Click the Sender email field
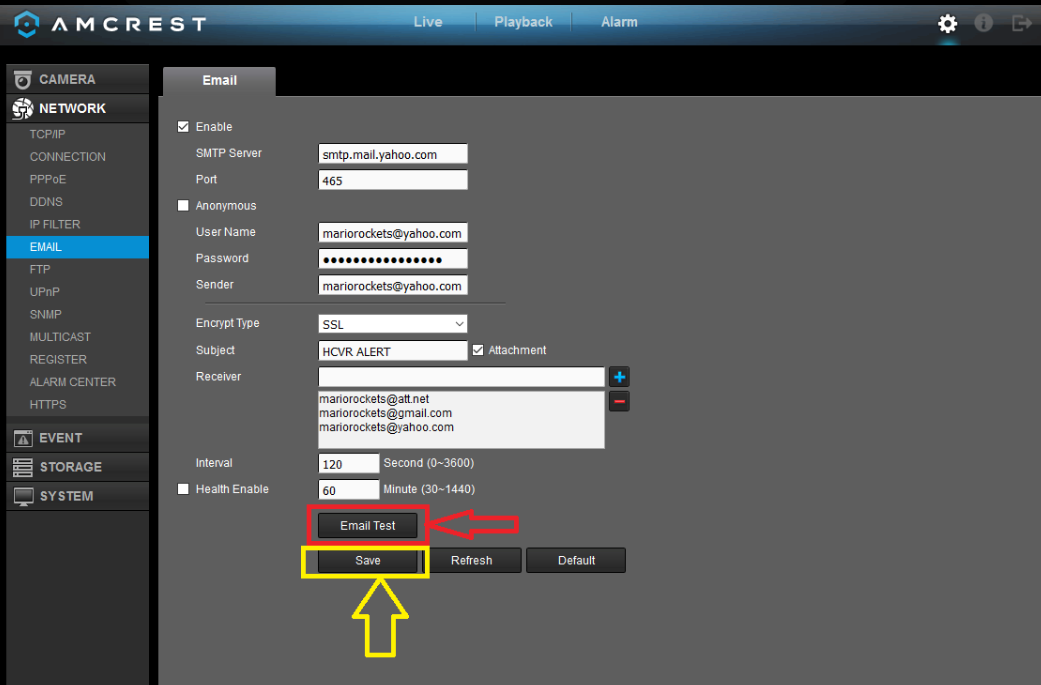The height and width of the screenshot is (685, 1041). coord(393,285)
